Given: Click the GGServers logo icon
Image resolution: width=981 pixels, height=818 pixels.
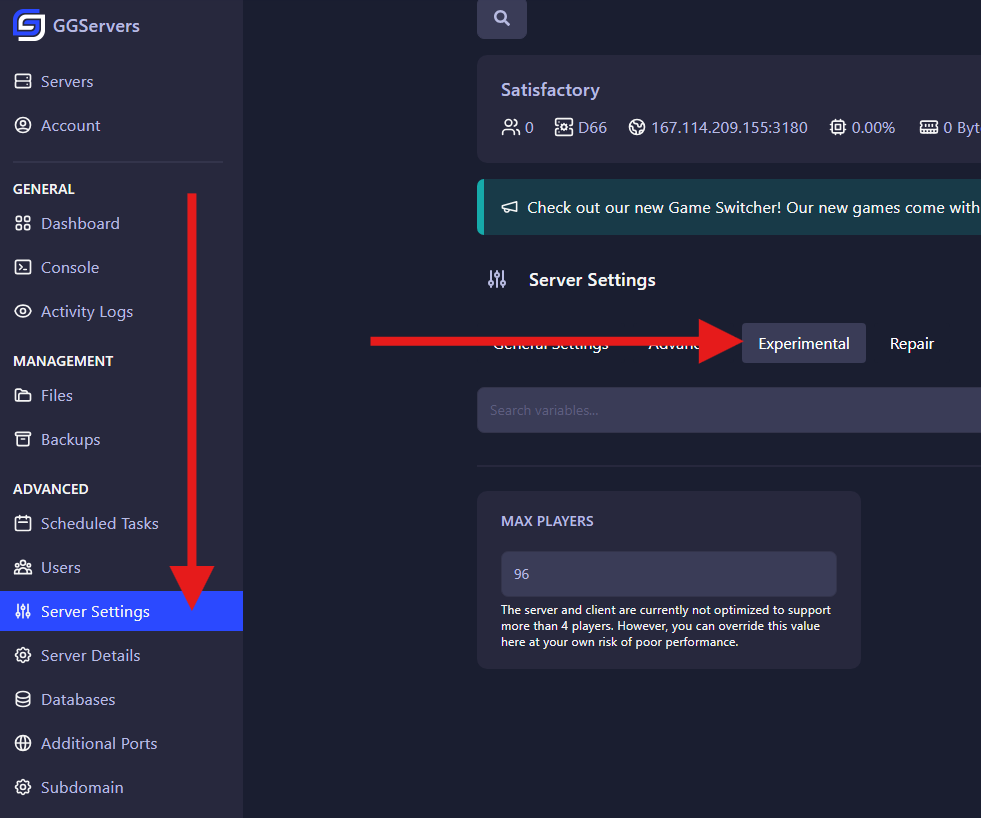Looking at the screenshot, I should click(28, 25).
